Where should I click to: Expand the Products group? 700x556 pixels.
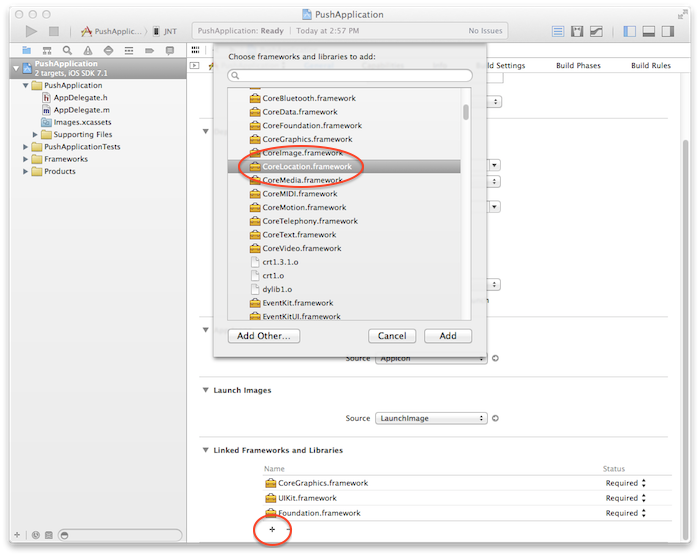[25, 171]
